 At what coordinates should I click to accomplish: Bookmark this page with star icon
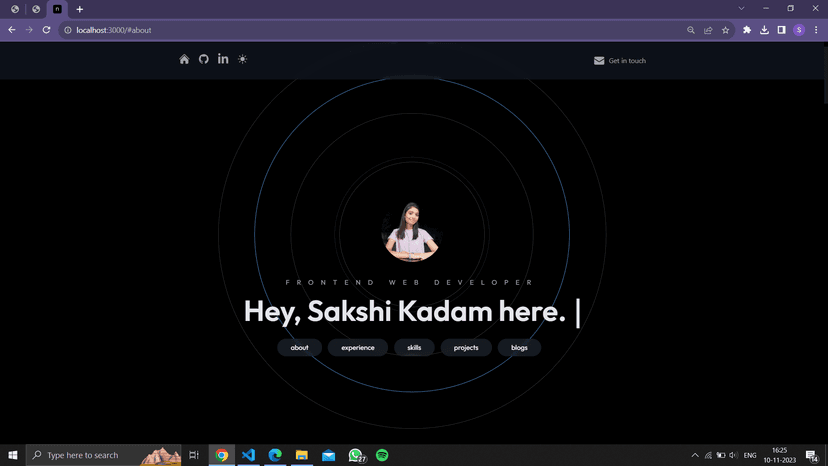coord(726,30)
